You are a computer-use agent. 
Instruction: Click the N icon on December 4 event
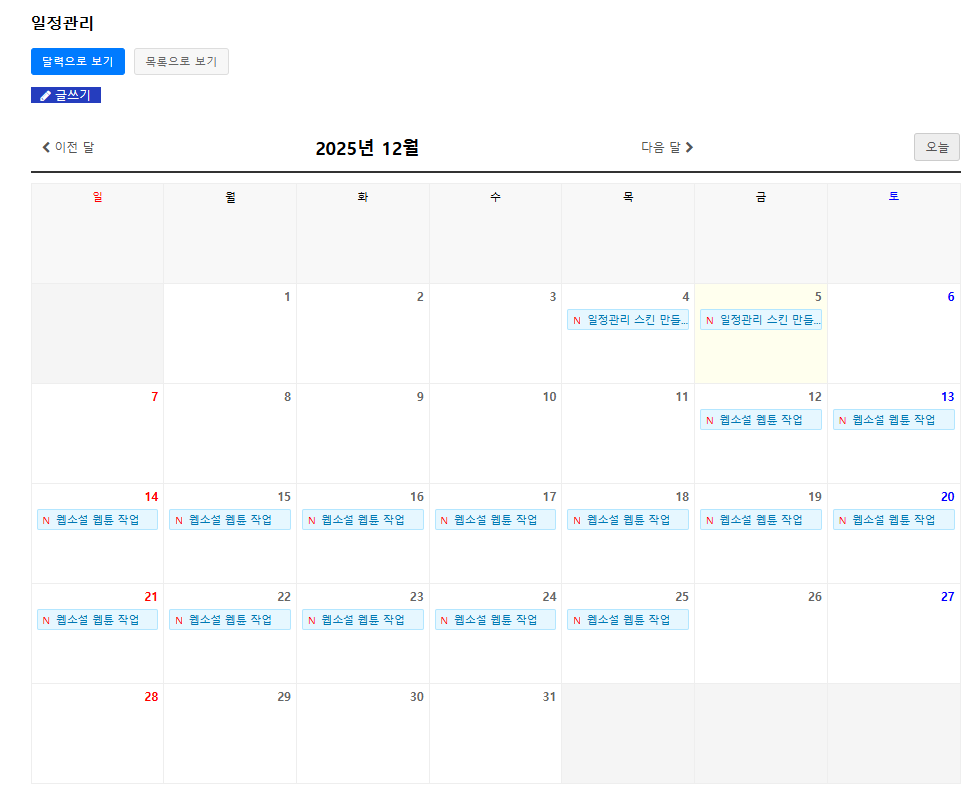tap(577, 320)
